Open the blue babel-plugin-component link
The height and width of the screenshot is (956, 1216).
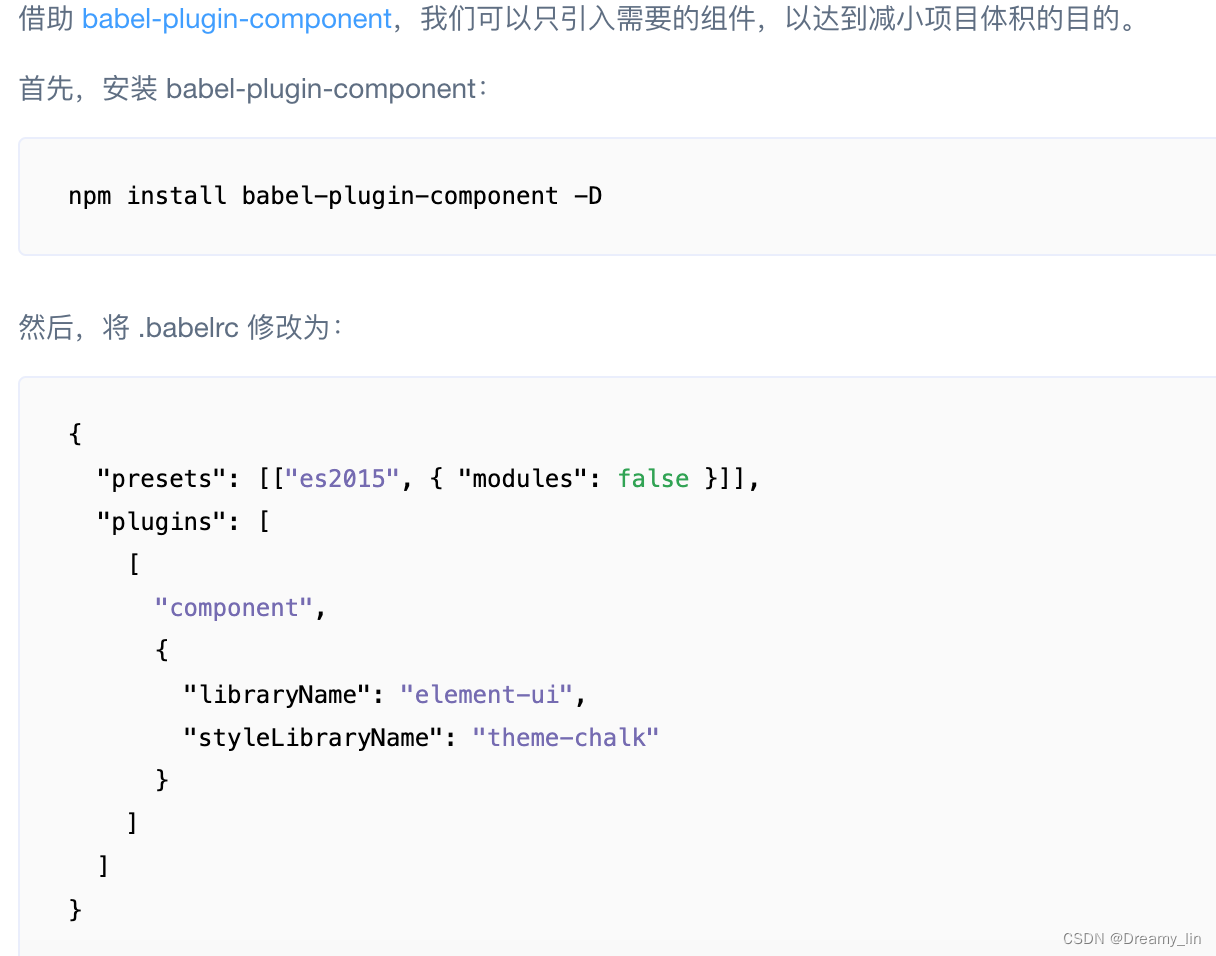(x=237, y=19)
